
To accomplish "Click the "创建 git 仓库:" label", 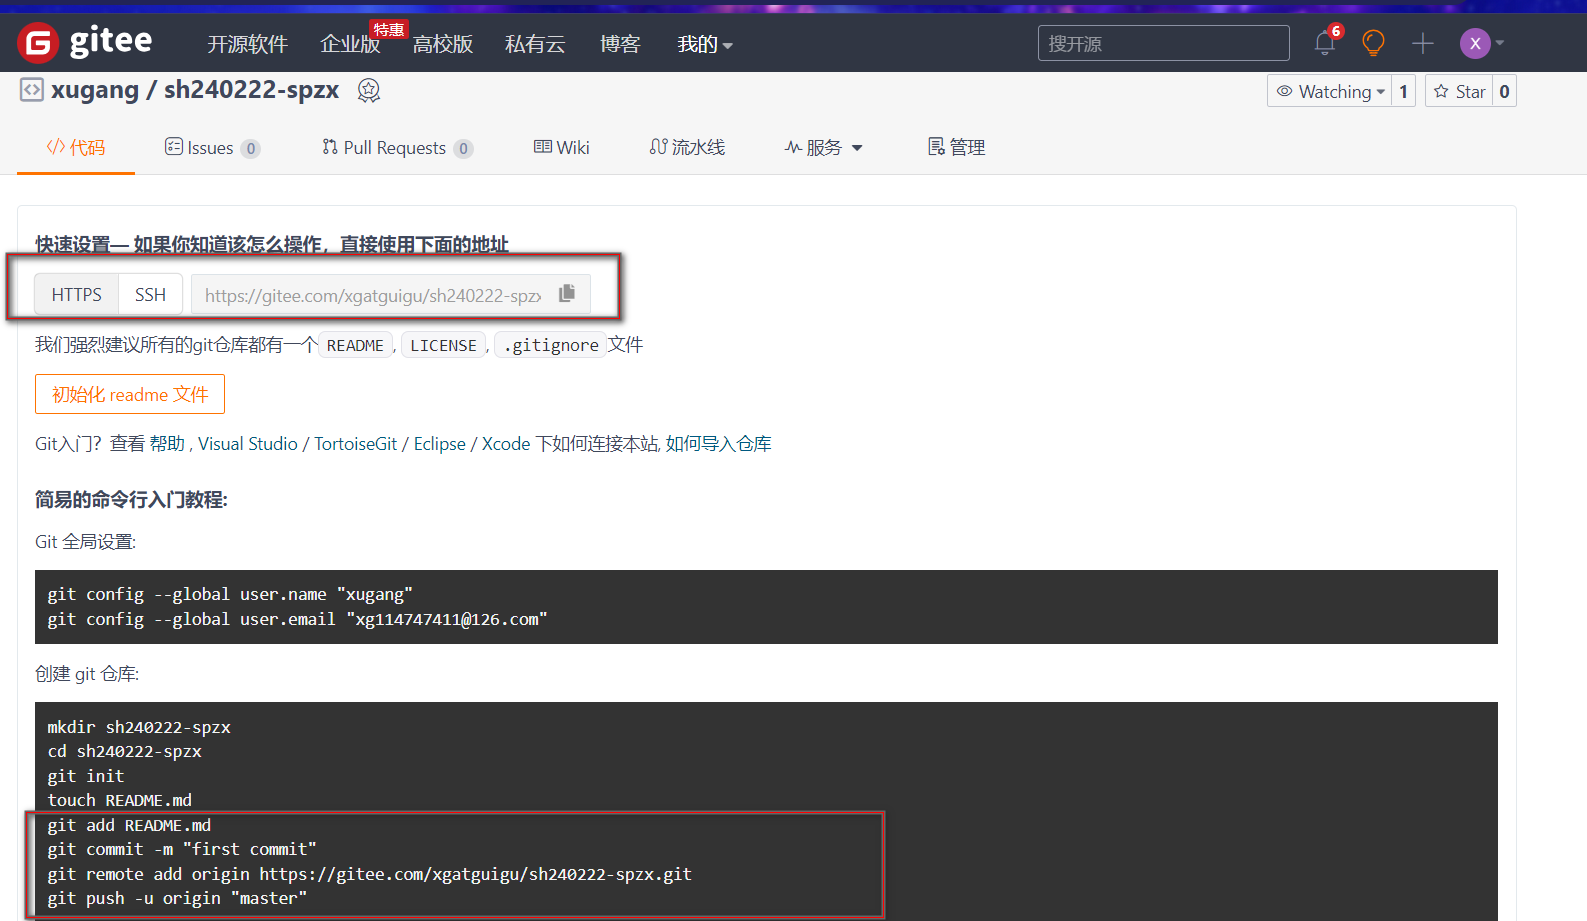I will coord(87,674).
